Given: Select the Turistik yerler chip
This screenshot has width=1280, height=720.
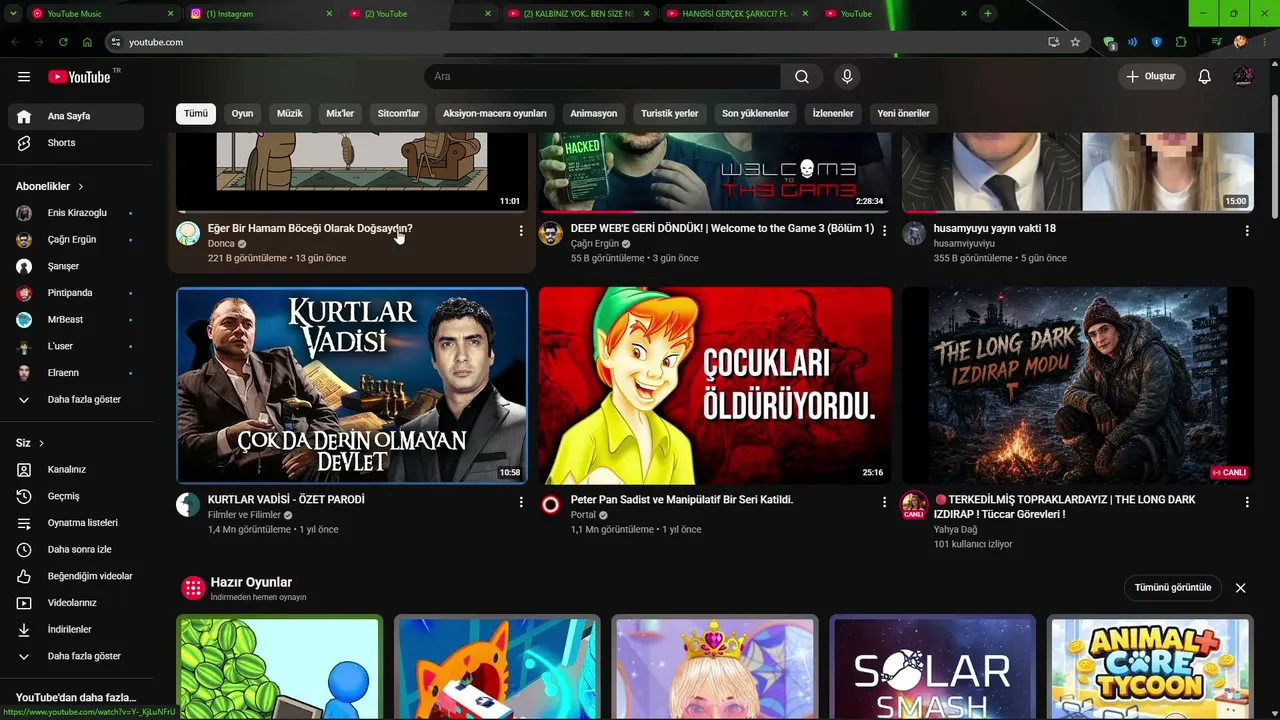Looking at the screenshot, I should click(670, 114).
